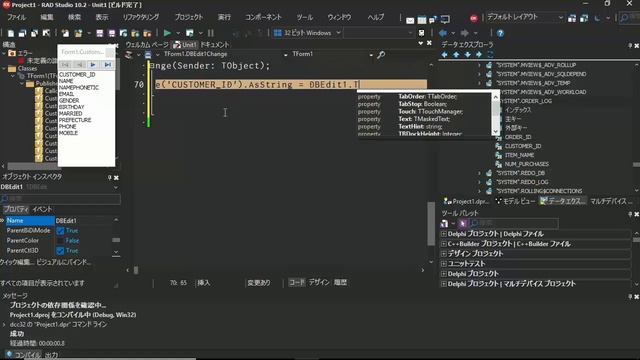Screen dimensions: 640x360
Task: Click the save desktop layout icon
Action: click(x=572, y=18)
